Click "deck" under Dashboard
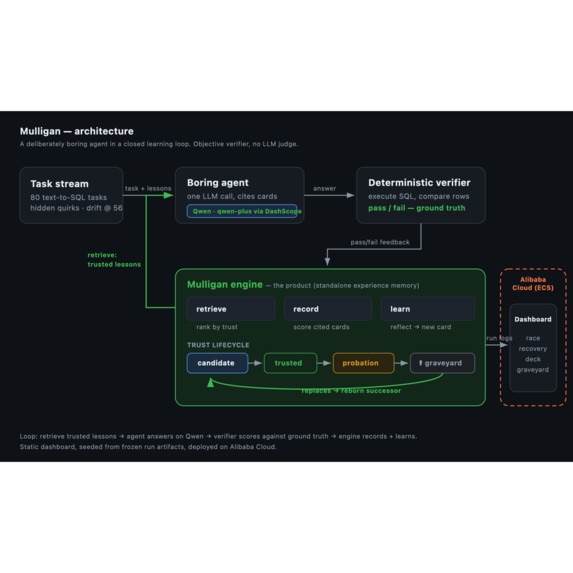The image size is (573, 573). point(533,359)
